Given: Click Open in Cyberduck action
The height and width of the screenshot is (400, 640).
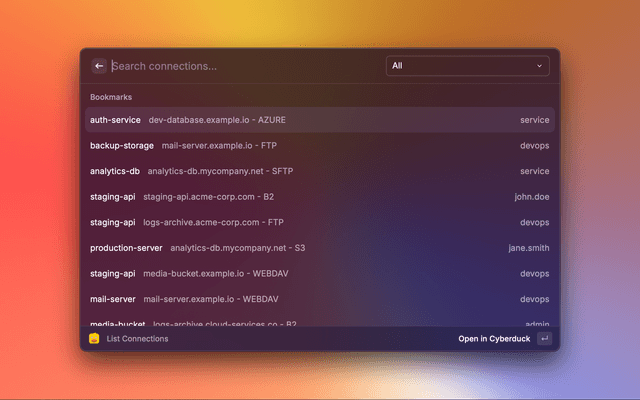Looking at the screenshot, I should click(494, 339).
